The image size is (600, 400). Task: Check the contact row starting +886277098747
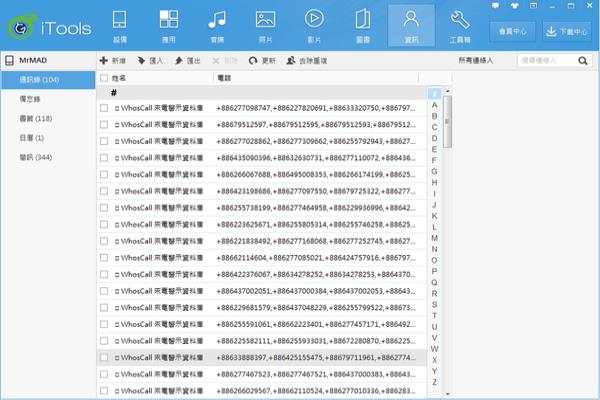point(104,108)
